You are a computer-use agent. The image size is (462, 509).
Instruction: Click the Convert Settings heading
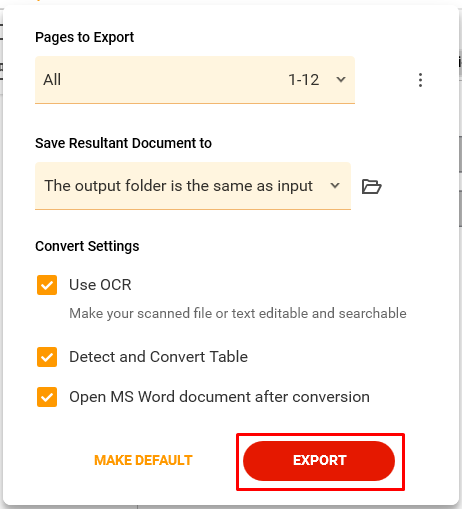click(x=87, y=246)
